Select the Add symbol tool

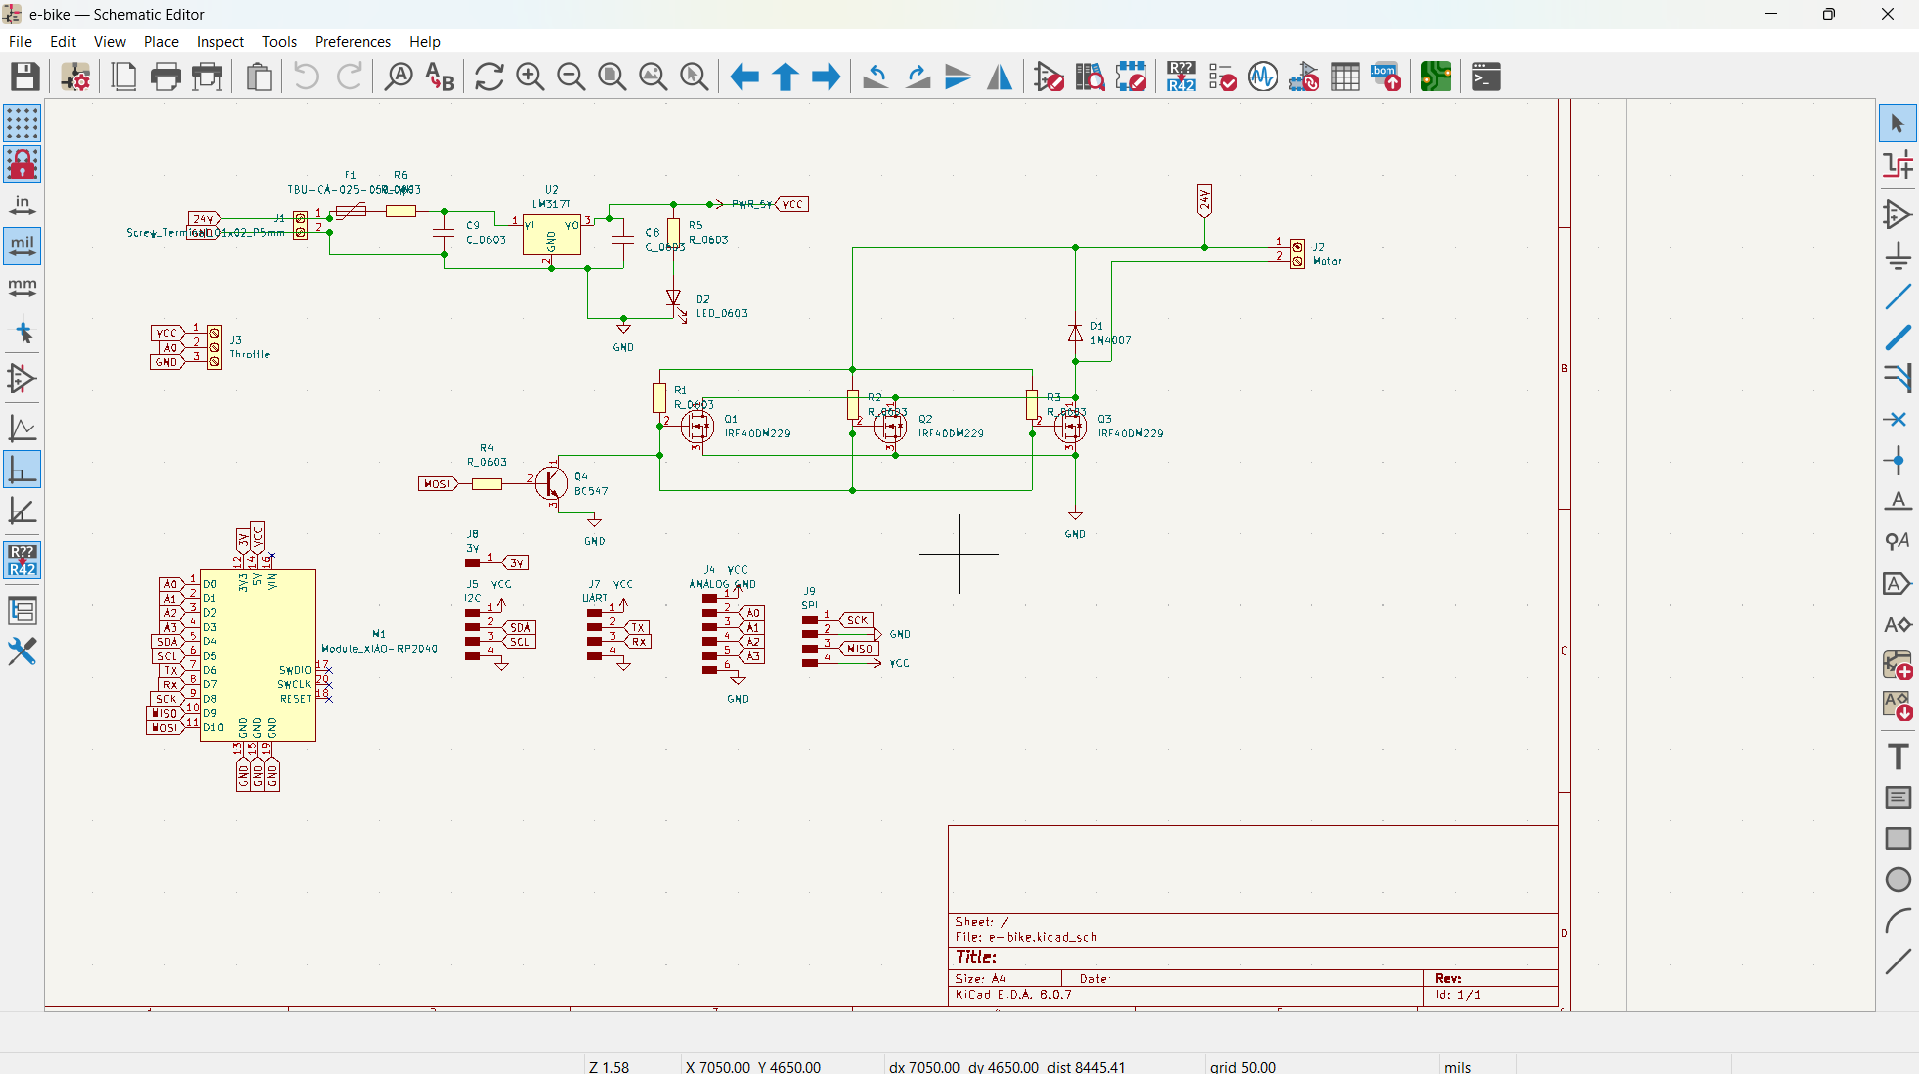click(x=1897, y=214)
